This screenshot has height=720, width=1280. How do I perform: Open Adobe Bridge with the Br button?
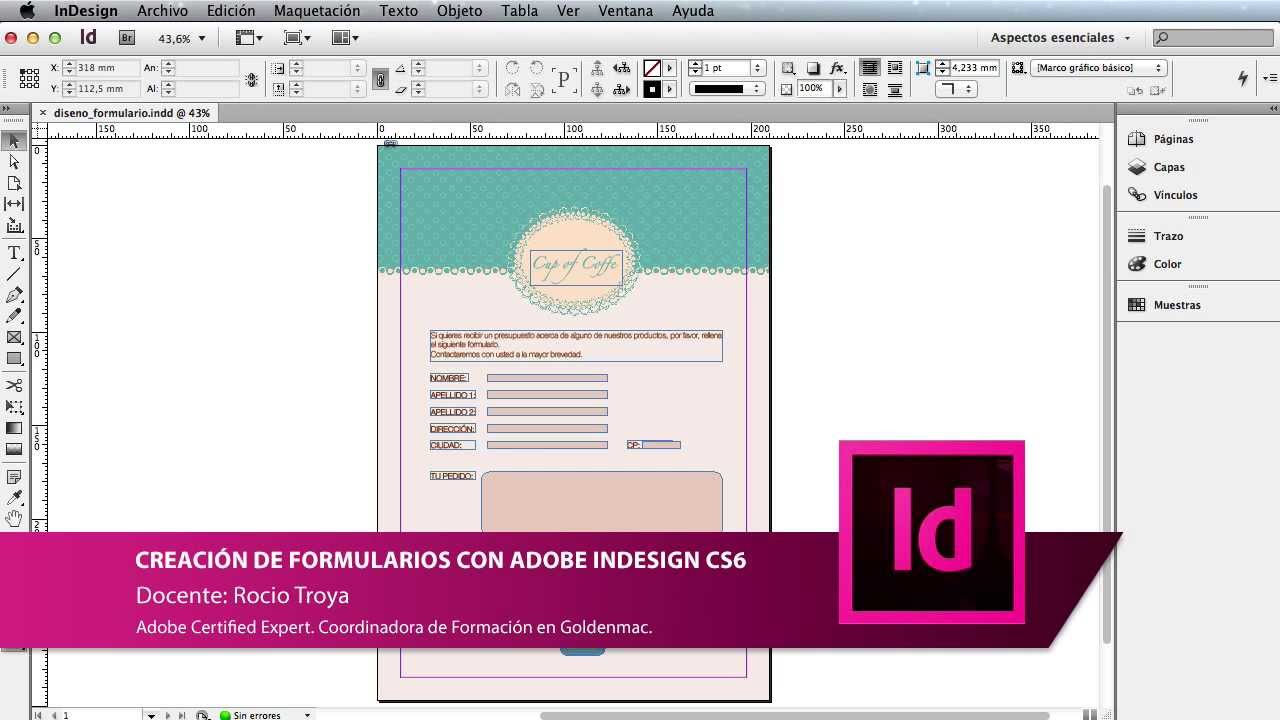127,38
